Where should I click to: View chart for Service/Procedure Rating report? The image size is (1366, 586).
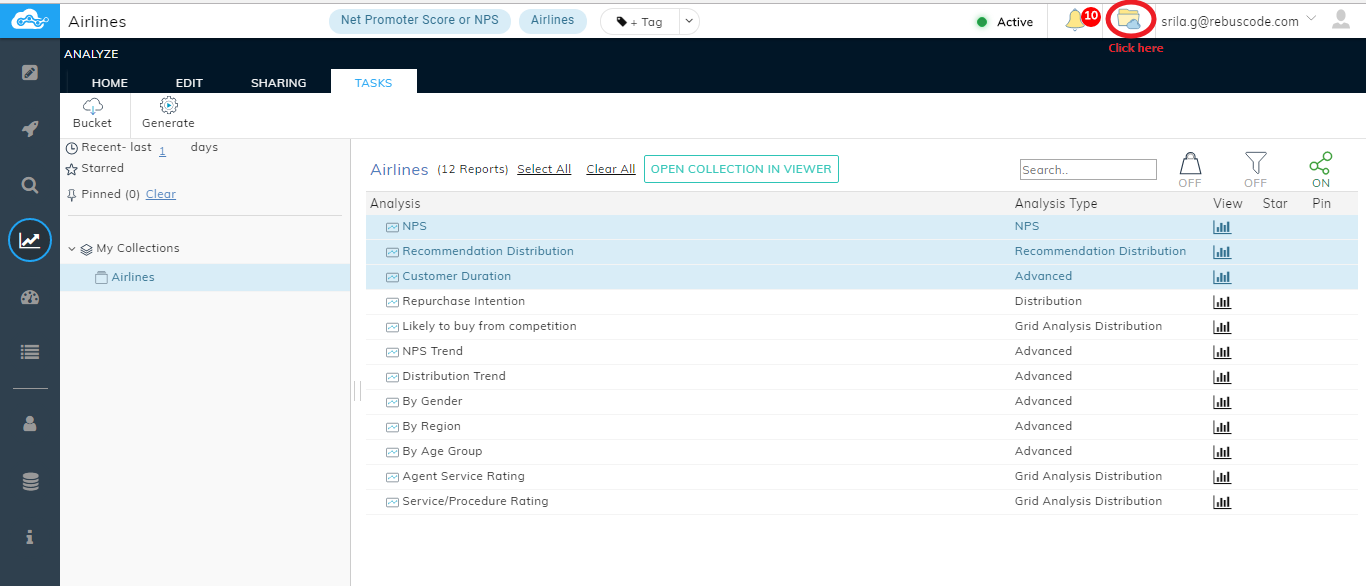coord(1222,502)
